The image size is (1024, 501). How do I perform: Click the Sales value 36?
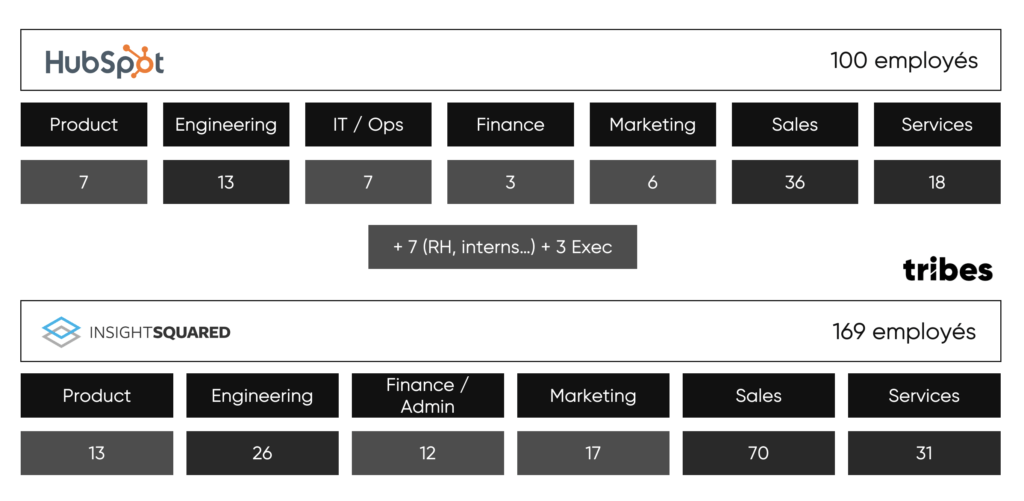coord(795,182)
